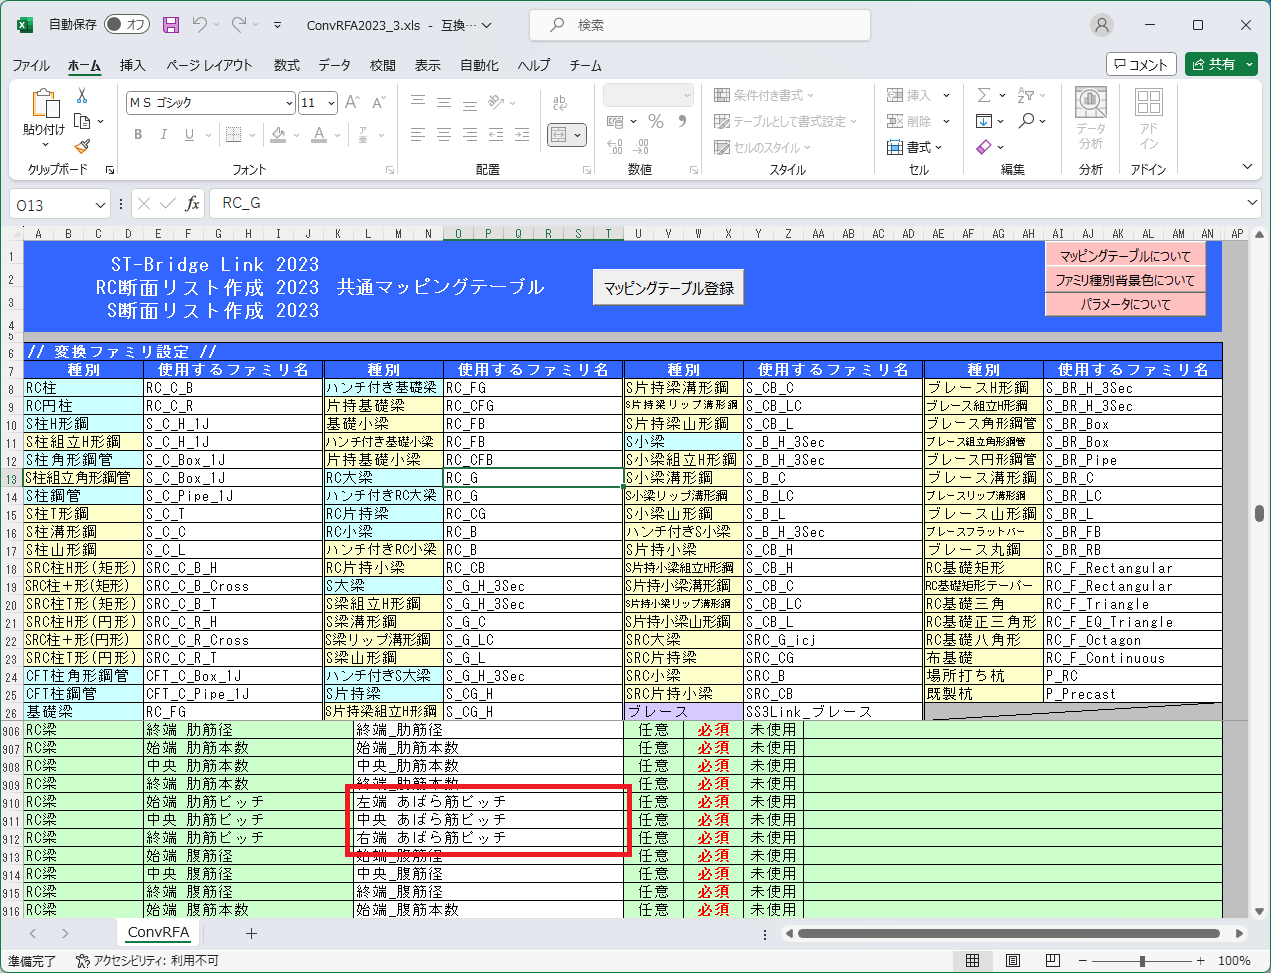Open the 表示 tab
Screen dimensions: 1271x973
(428, 65)
